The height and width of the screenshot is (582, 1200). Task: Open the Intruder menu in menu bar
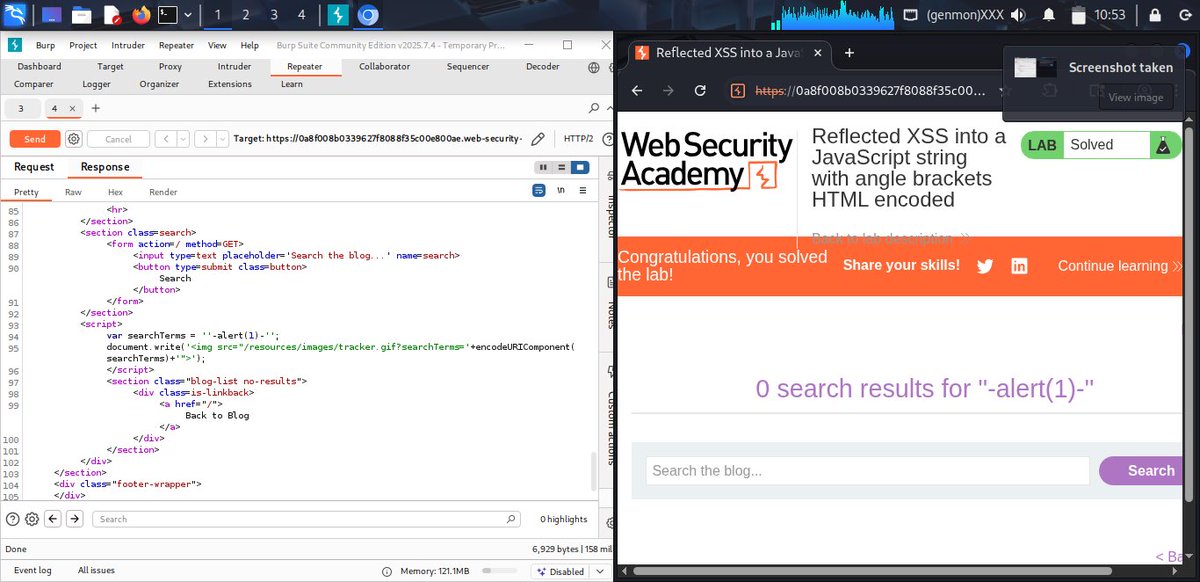pos(128,45)
